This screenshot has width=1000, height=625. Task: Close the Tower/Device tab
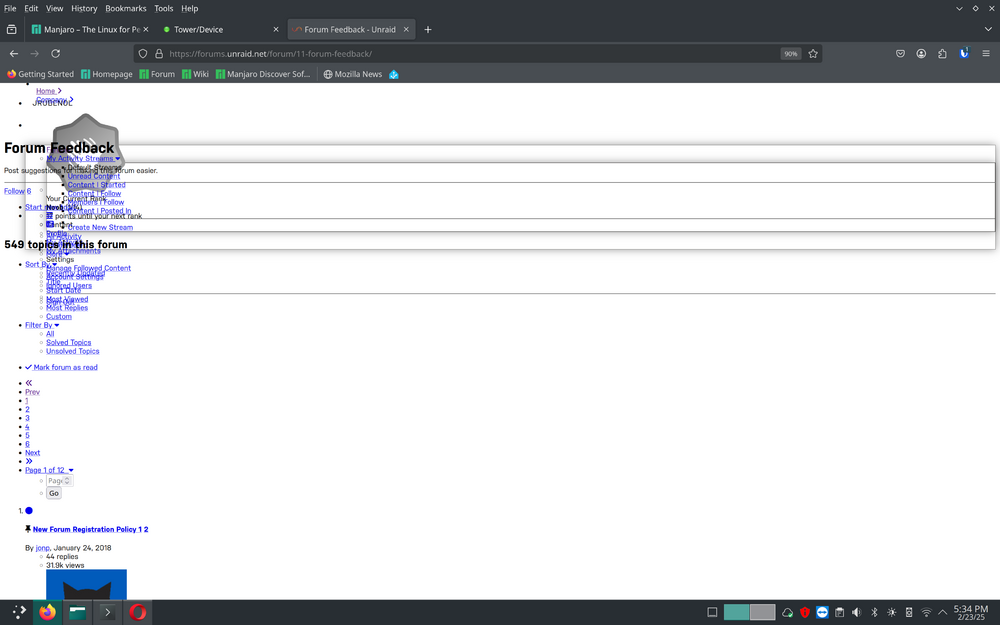click(276, 29)
